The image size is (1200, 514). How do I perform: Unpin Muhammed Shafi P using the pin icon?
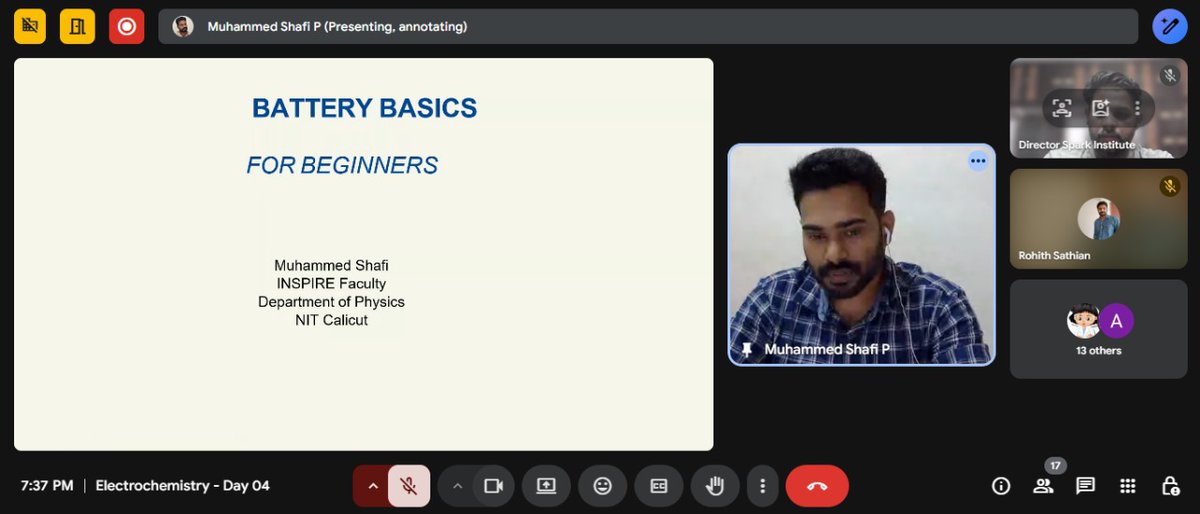pos(746,350)
